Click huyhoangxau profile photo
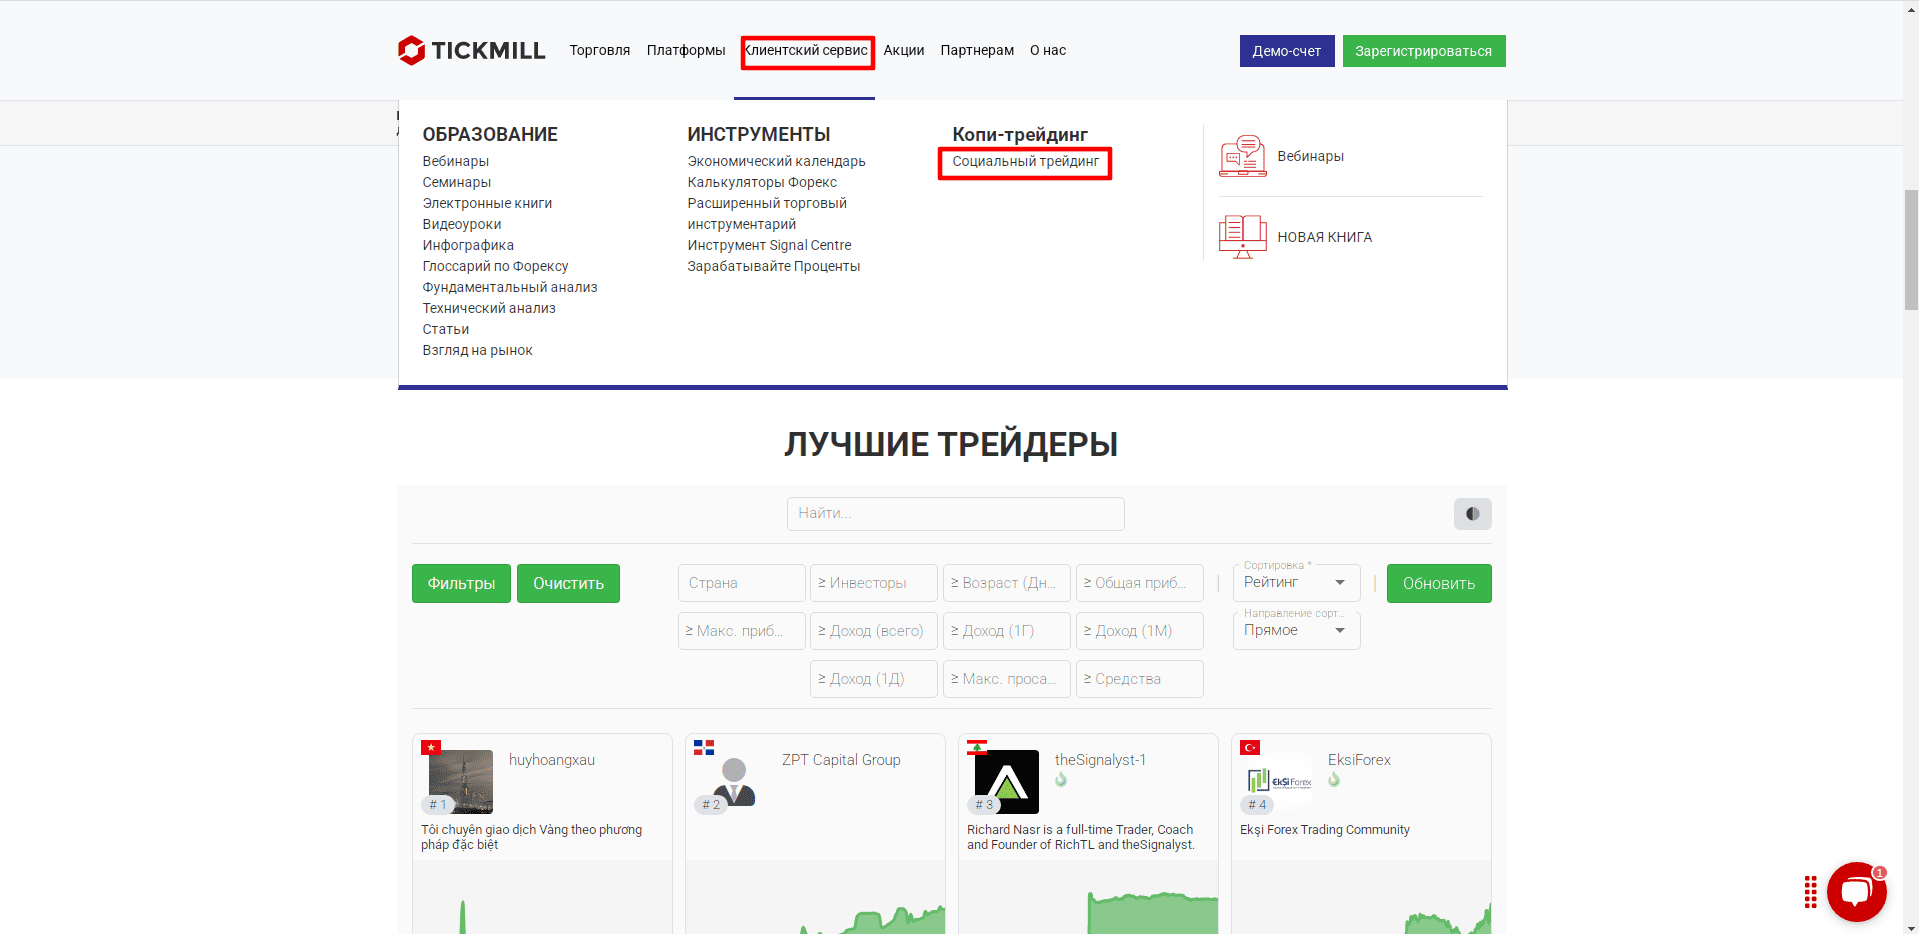This screenshot has width=1919, height=934. click(x=461, y=782)
